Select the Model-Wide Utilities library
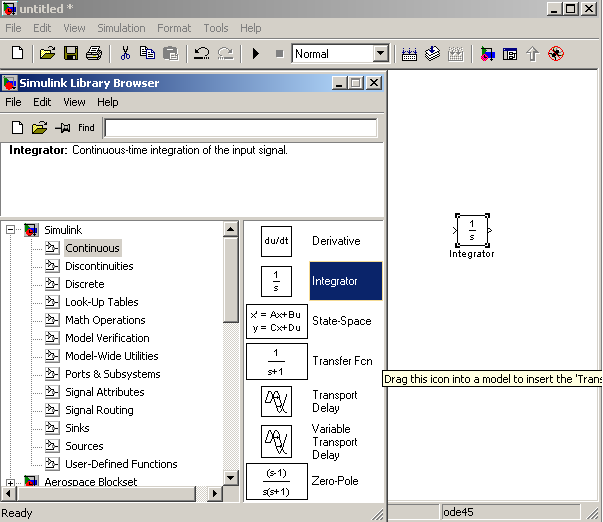The image size is (603, 522). click(x=112, y=356)
